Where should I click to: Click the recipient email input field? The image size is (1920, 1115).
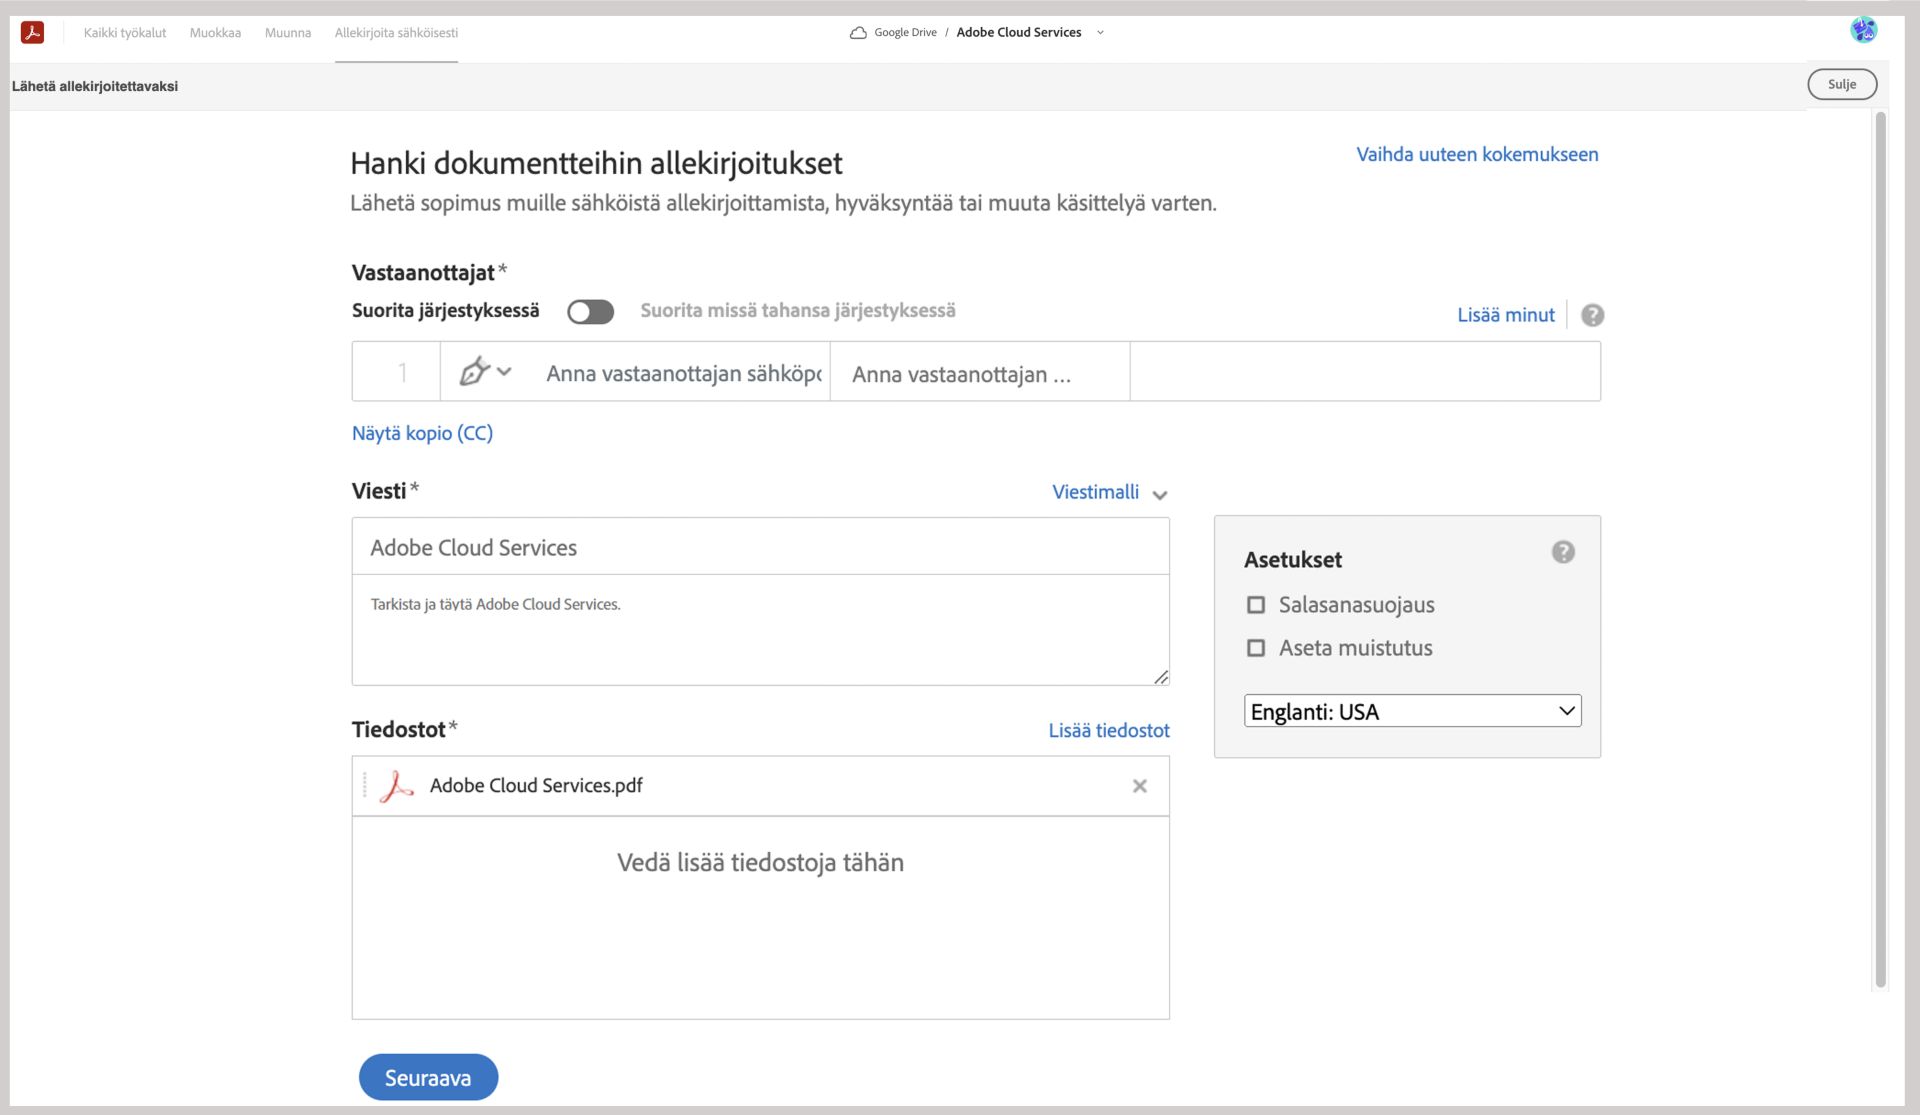click(x=678, y=373)
